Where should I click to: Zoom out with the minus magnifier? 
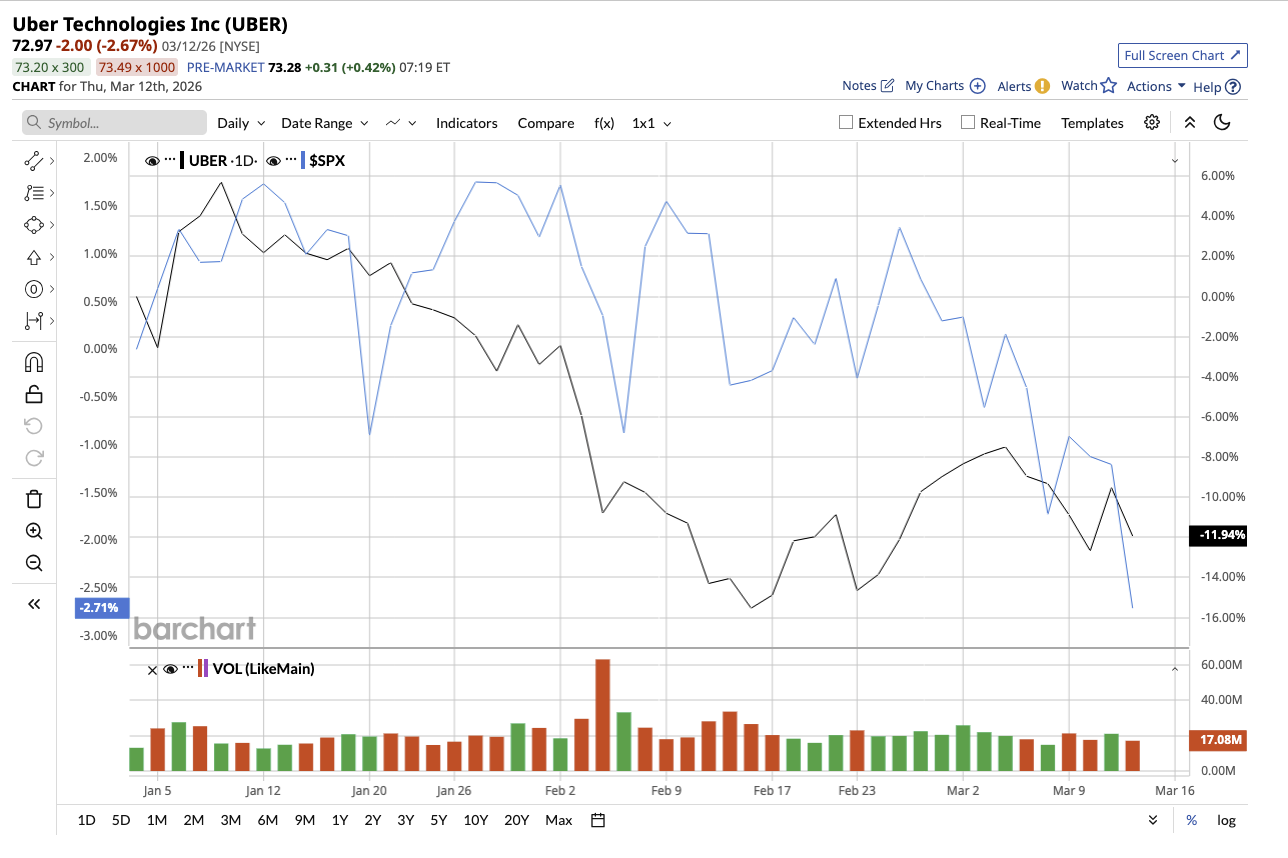tap(34, 563)
